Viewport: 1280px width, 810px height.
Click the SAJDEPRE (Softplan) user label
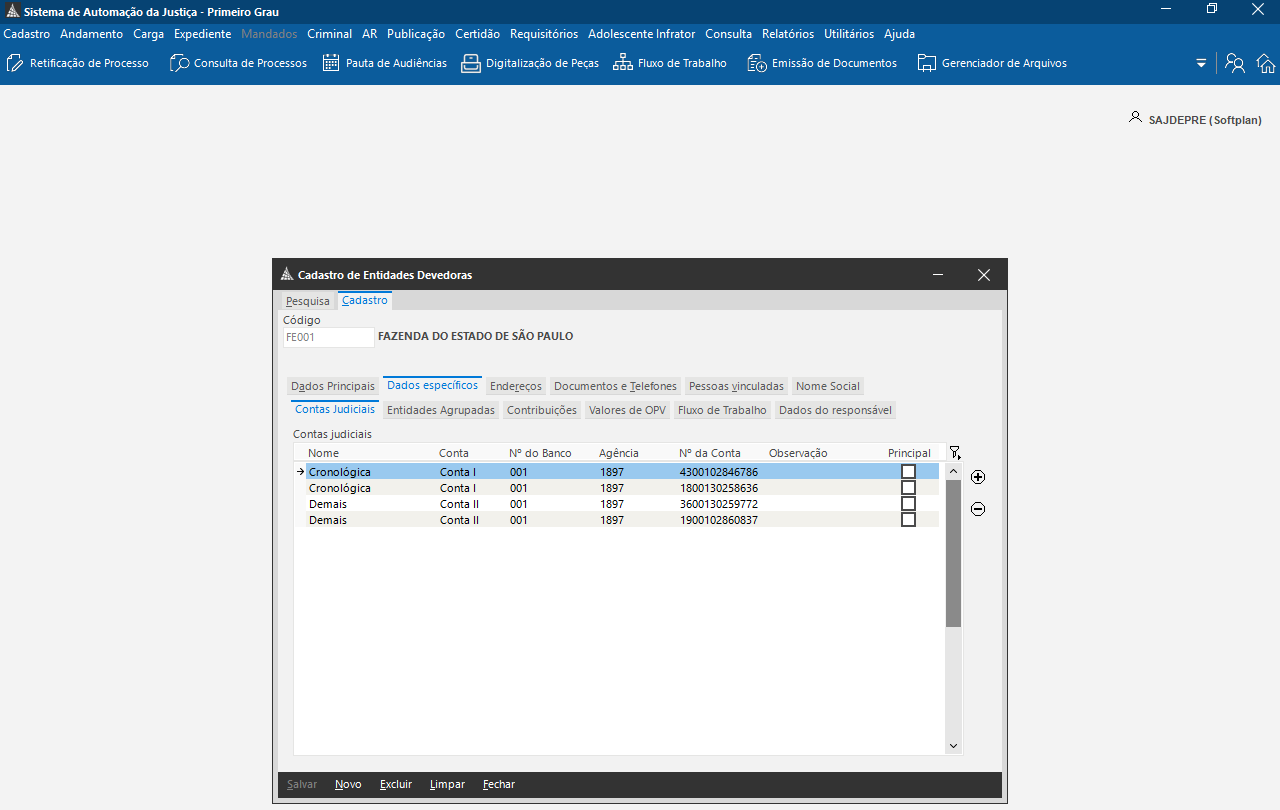(1205, 120)
